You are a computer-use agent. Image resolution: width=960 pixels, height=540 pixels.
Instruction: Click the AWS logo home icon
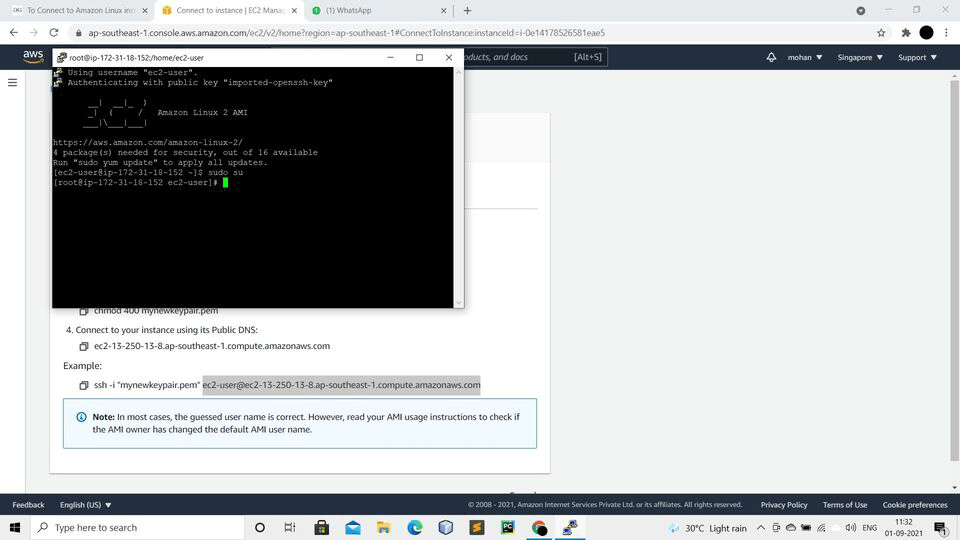(33, 56)
